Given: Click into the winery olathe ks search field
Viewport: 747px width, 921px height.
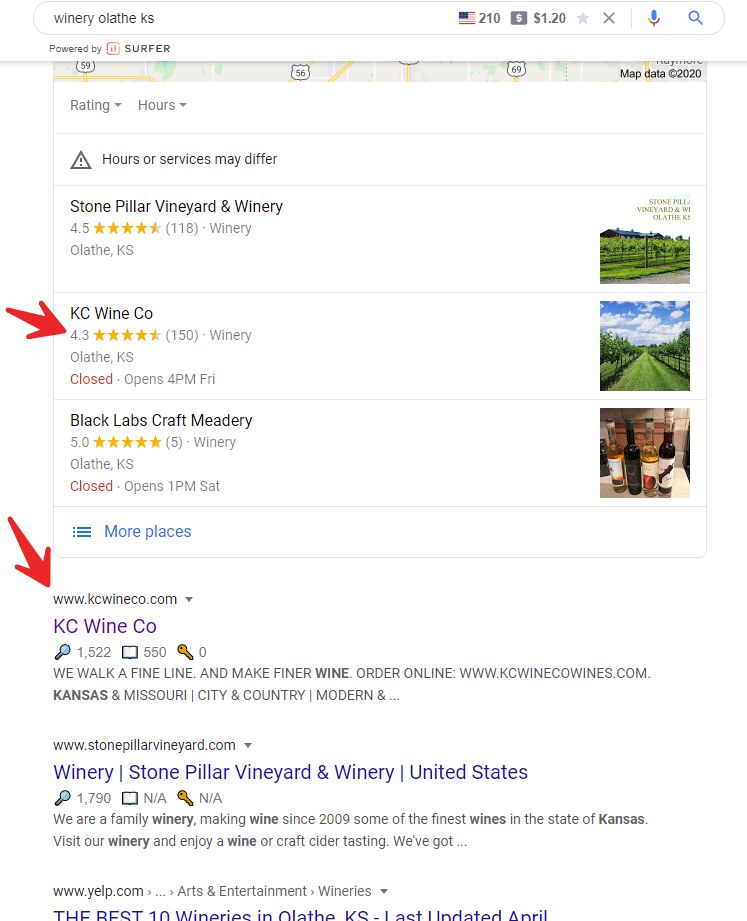Looking at the screenshot, I should point(247,18).
